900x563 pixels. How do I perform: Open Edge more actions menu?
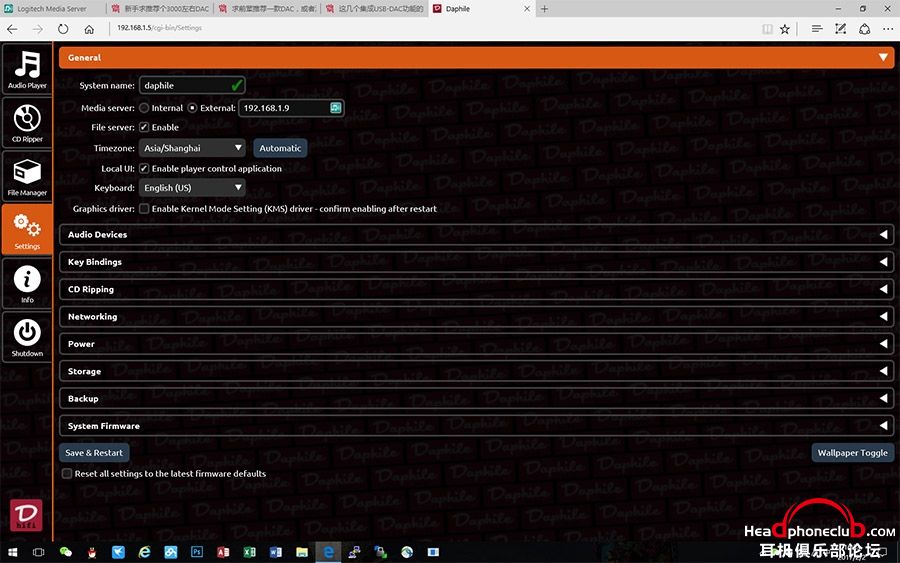point(888,29)
